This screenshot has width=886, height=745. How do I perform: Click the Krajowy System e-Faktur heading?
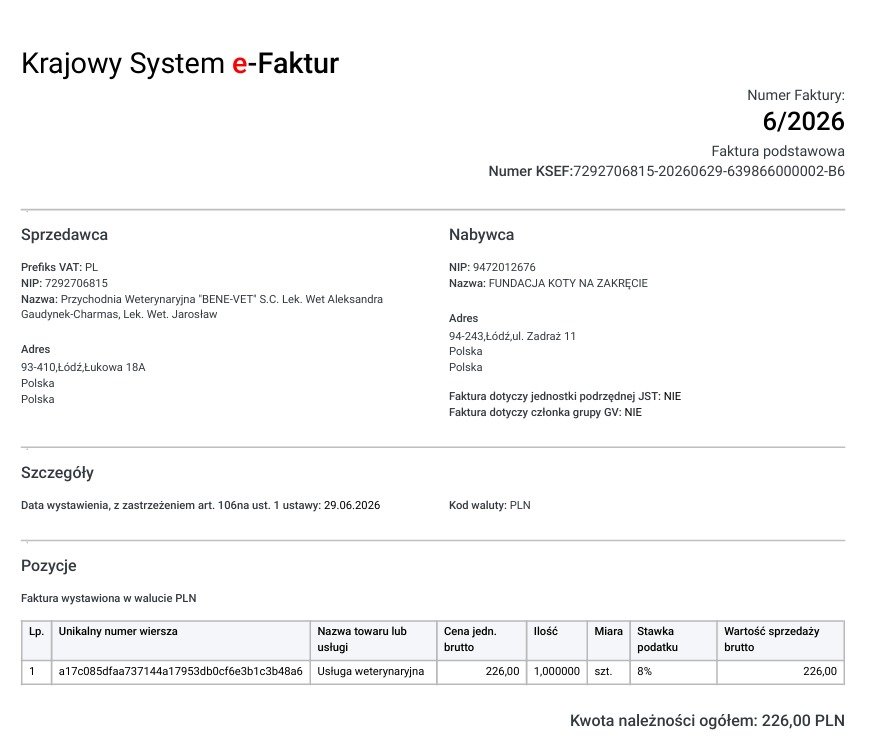pyautogui.click(x=180, y=63)
